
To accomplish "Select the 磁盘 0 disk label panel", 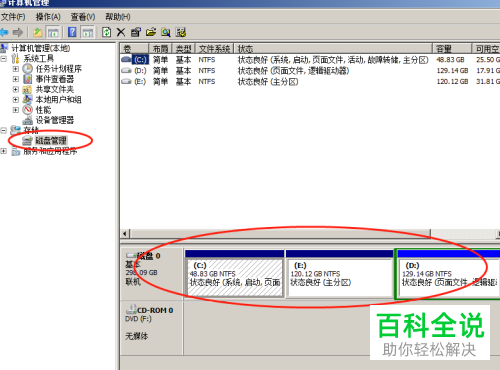I will point(152,273).
